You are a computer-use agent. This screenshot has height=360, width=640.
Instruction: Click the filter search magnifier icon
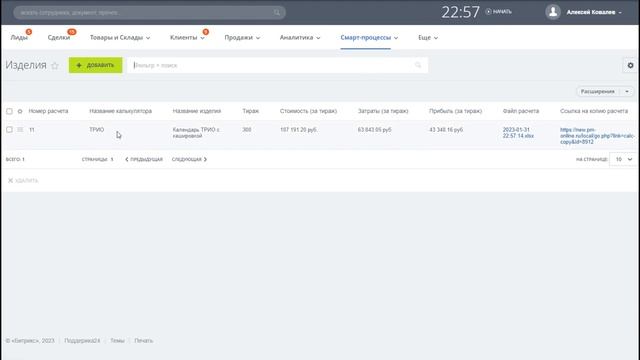pyautogui.click(x=418, y=65)
